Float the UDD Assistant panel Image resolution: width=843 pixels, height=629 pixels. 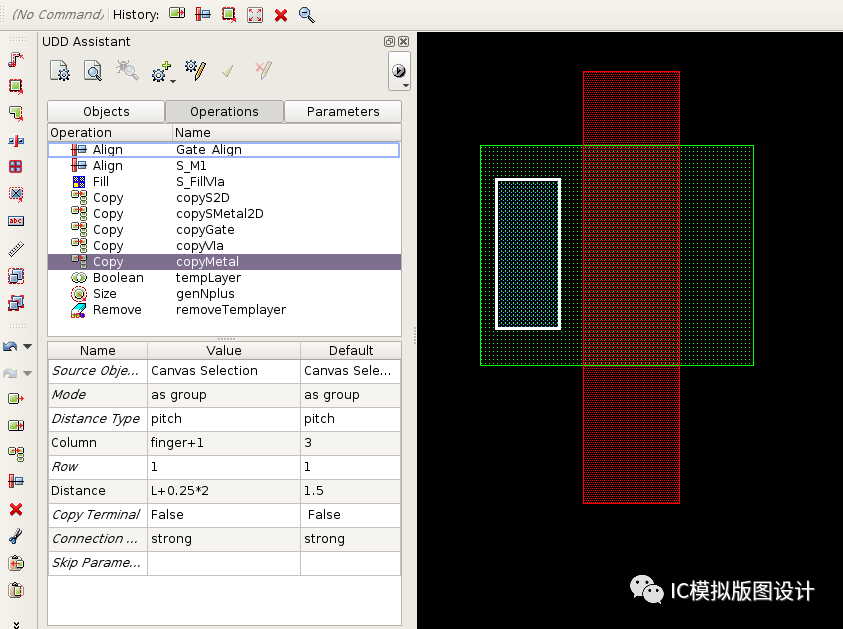(x=389, y=41)
